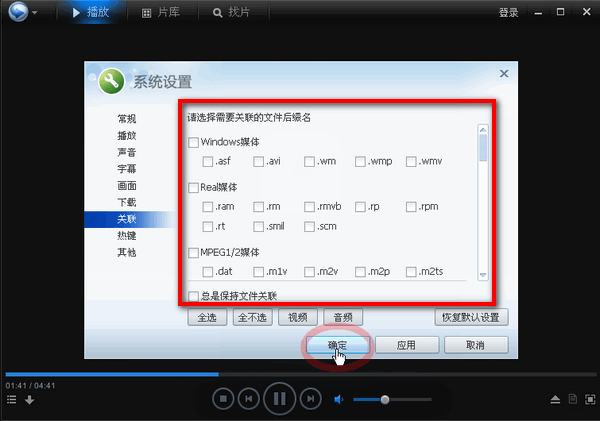
Task: Select 声音 settings category
Action: (x=127, y=152)
